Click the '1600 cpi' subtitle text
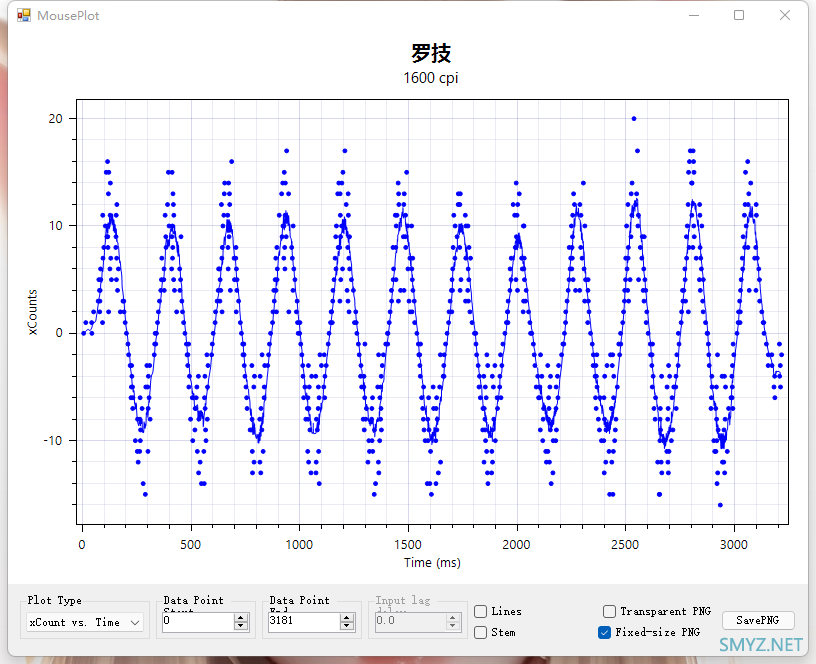The width and height of the screenshot is (816, 664). point(431,78)
